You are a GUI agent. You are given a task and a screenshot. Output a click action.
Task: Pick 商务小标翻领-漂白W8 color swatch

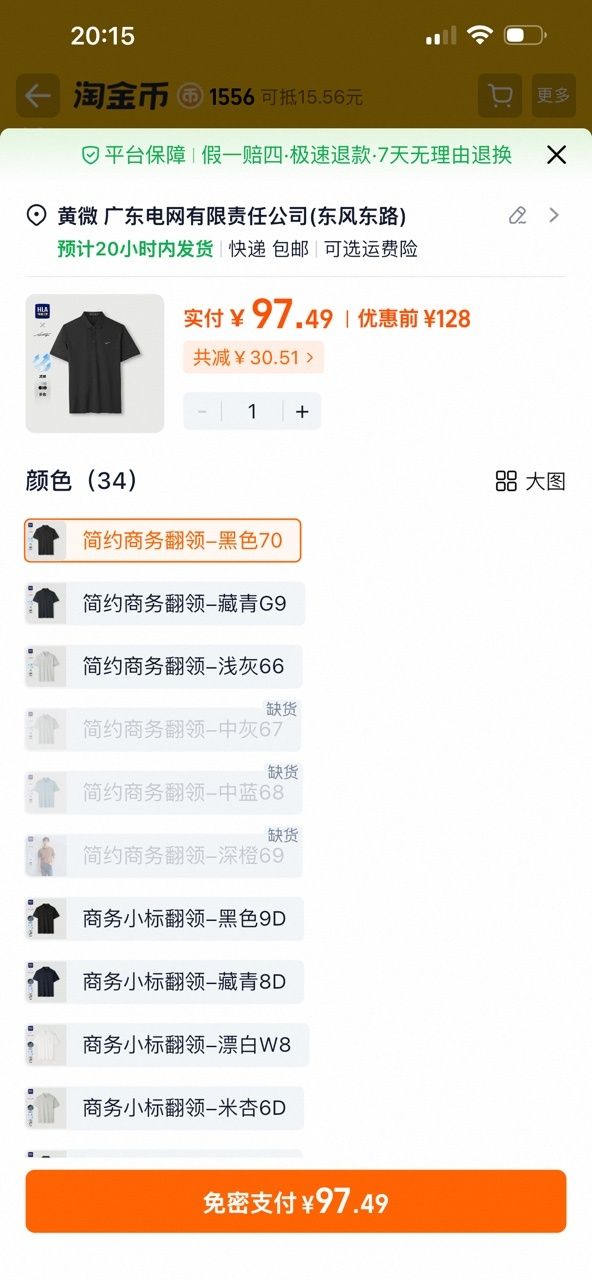[167, 1045]
